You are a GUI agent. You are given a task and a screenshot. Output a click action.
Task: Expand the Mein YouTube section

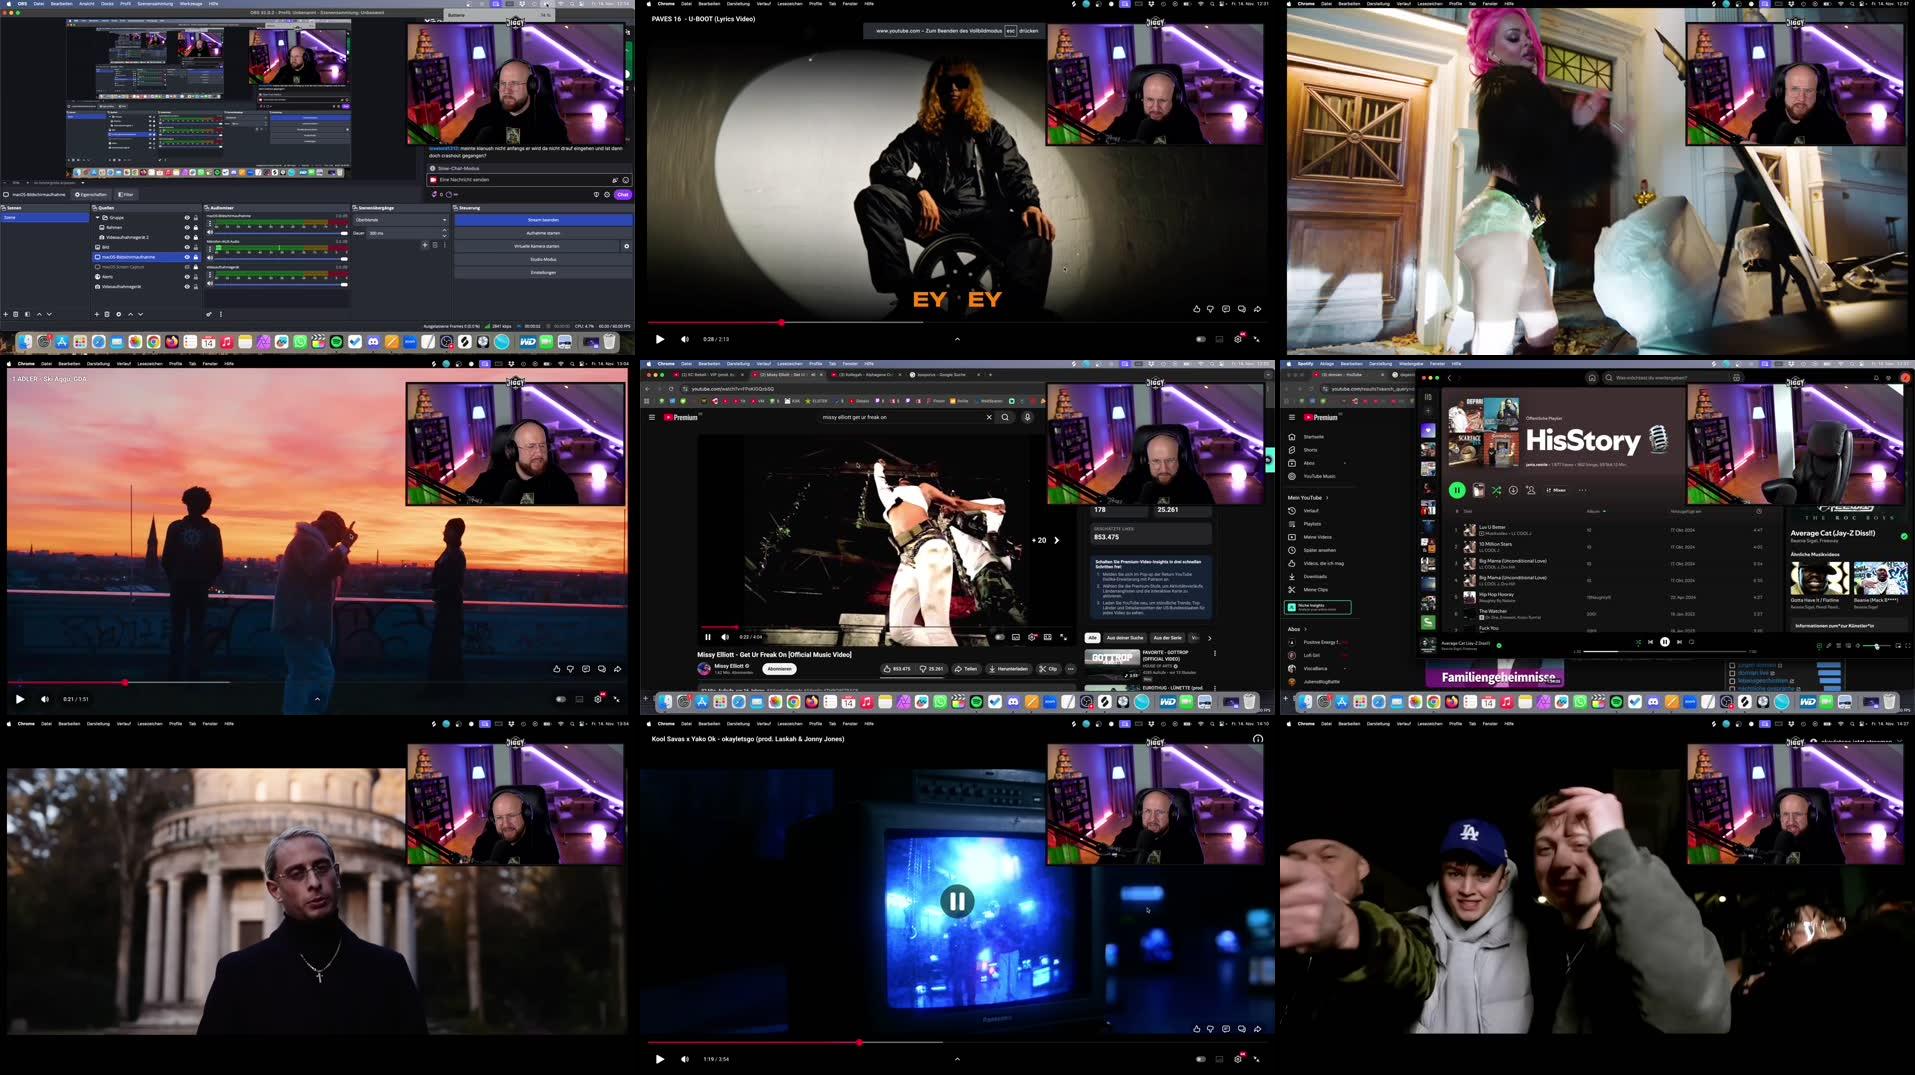(1305, 497)
